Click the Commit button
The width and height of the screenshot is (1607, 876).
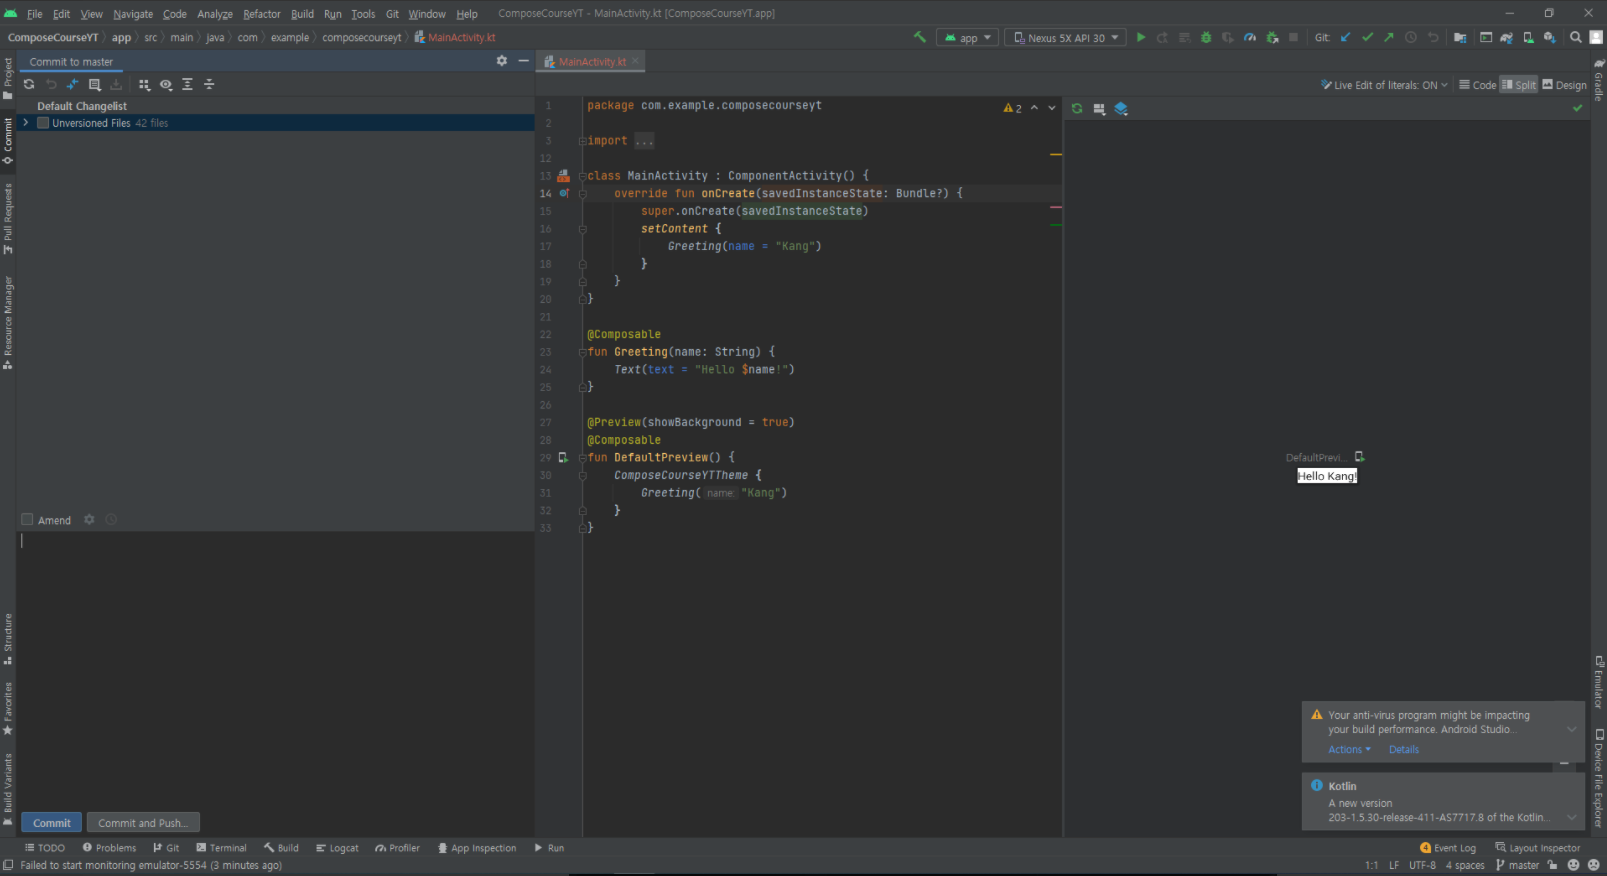[x=52, y=823]
